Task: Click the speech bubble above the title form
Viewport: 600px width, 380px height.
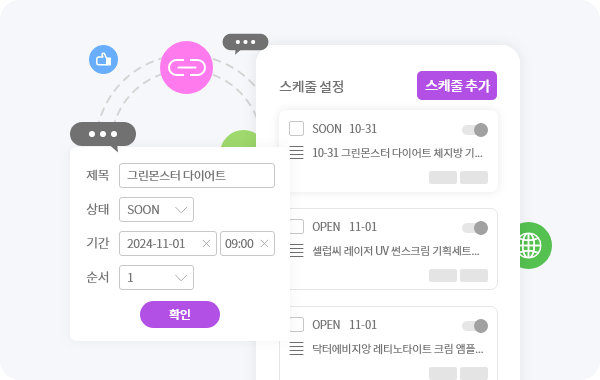Action: (103, 135)
